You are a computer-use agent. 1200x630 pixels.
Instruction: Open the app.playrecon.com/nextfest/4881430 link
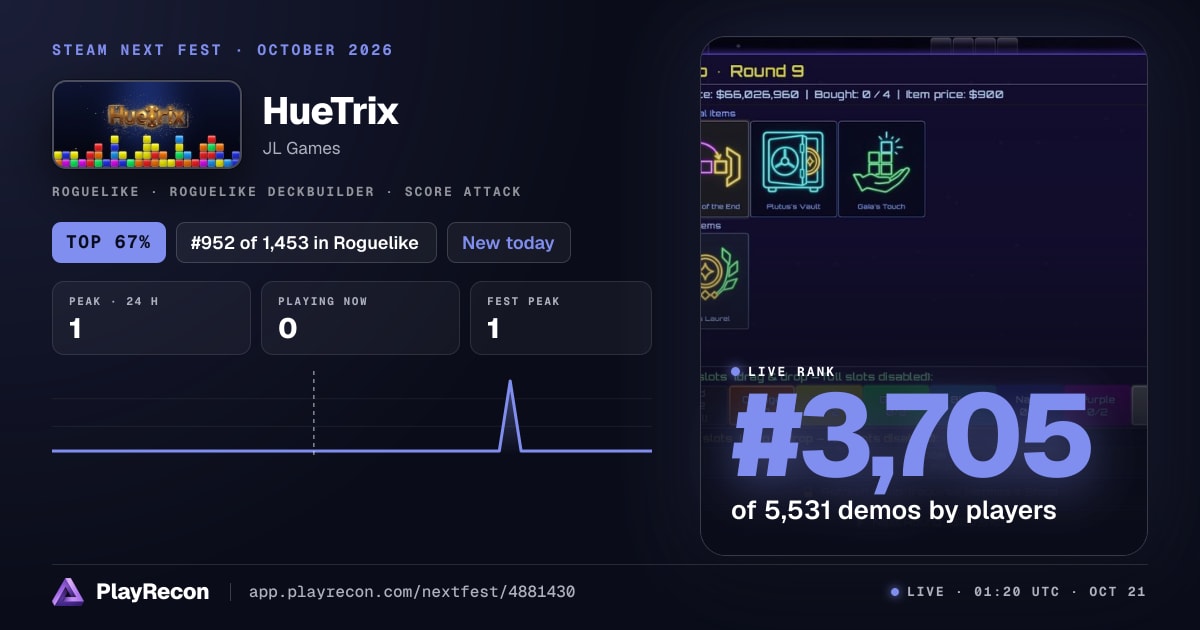412,592
